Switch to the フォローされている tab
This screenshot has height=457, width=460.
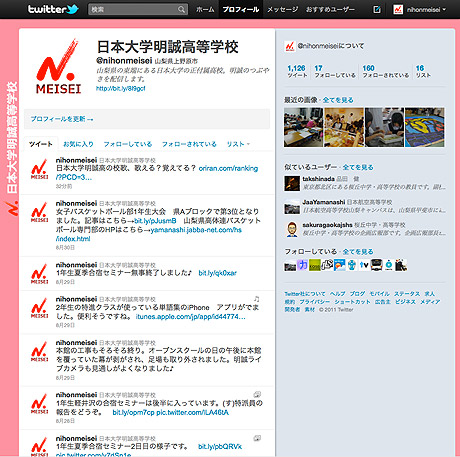(x=189, y=144)
